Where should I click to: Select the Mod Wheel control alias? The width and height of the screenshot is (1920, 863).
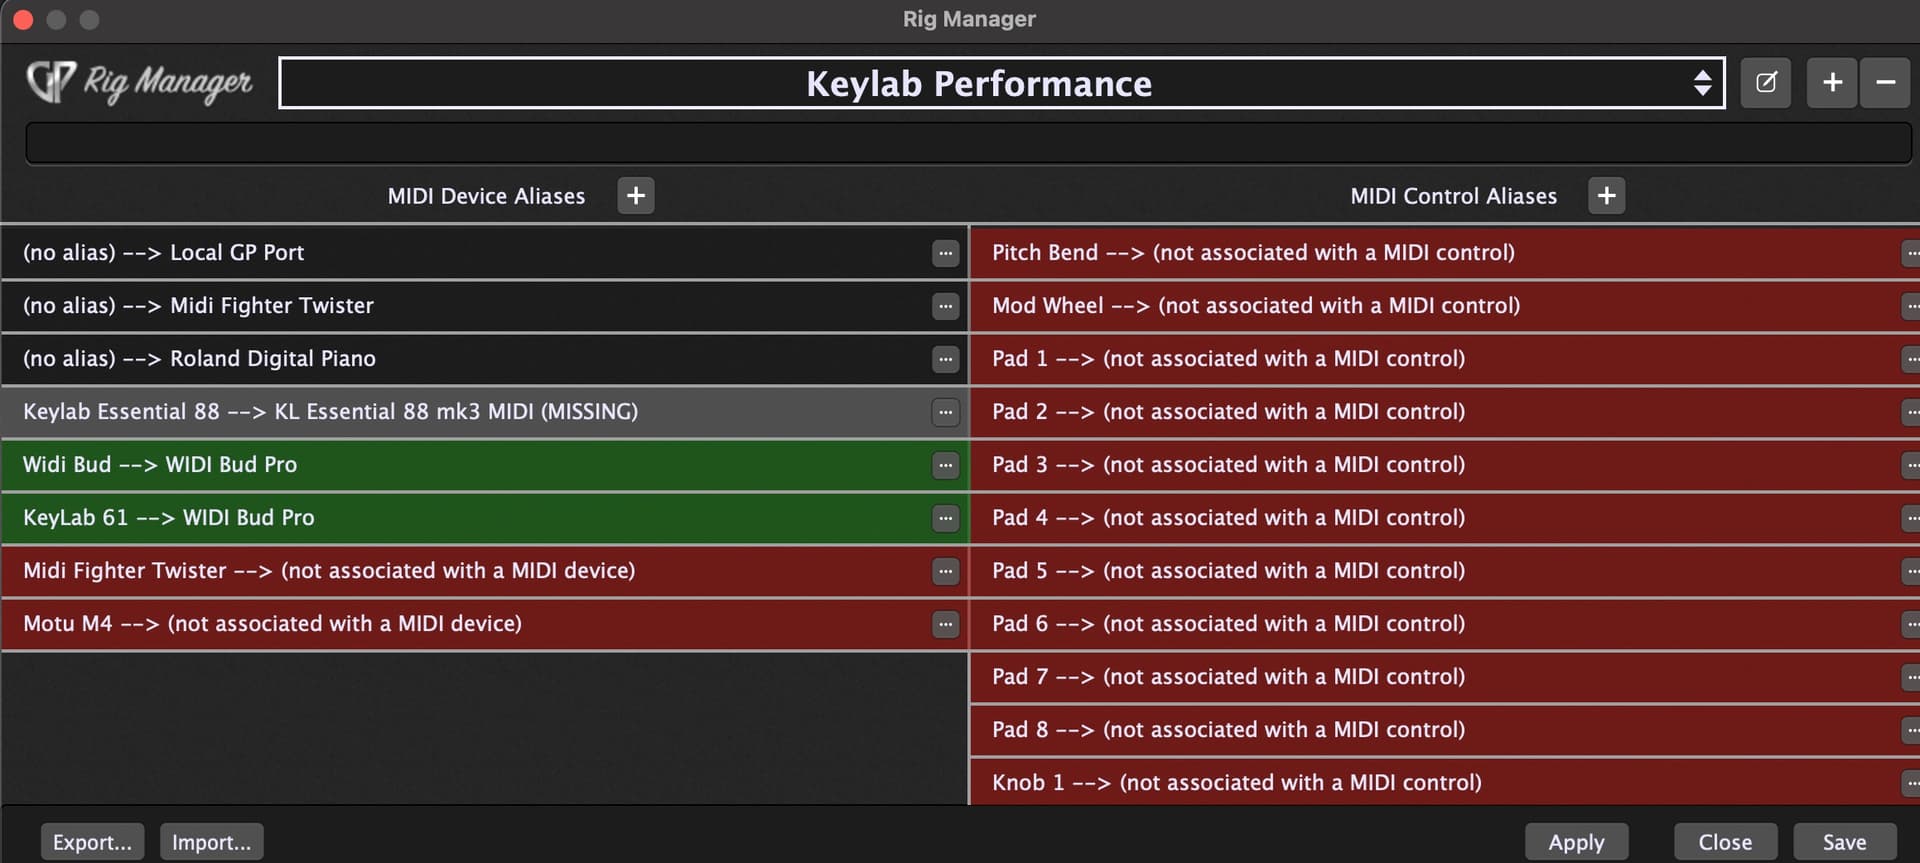(1445, 306)
